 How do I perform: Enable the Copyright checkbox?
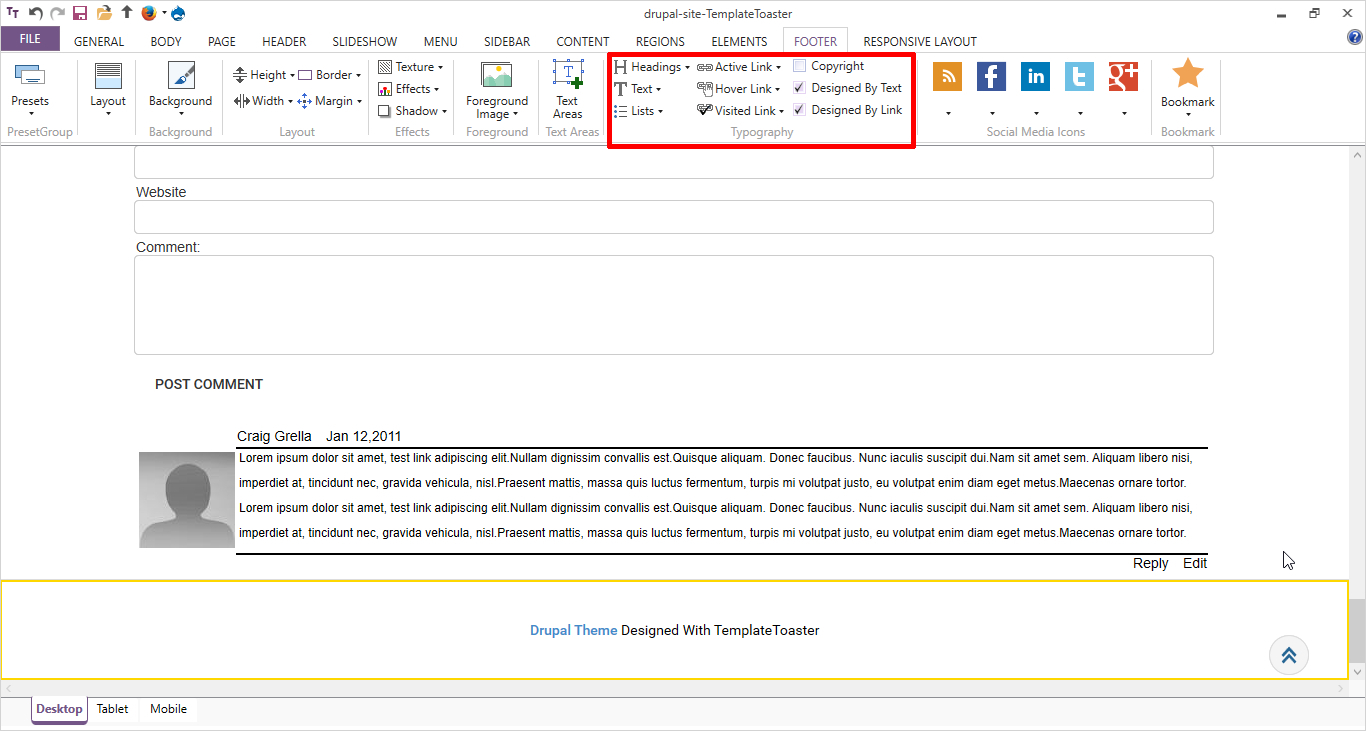click(x=800, y=66)
